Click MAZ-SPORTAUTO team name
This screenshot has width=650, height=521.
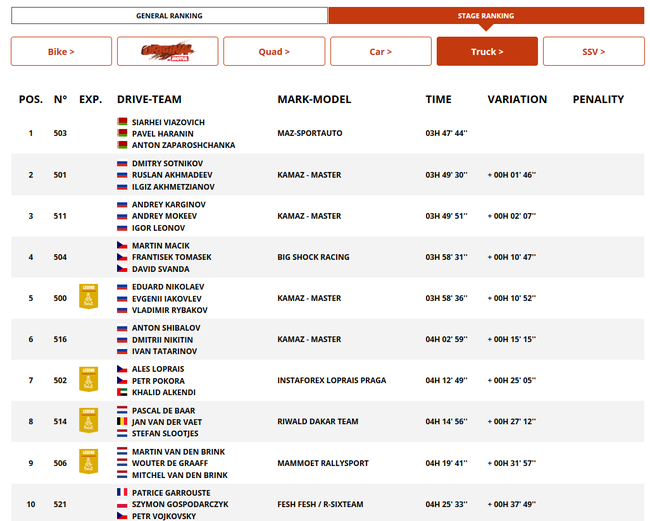point(310,133)
